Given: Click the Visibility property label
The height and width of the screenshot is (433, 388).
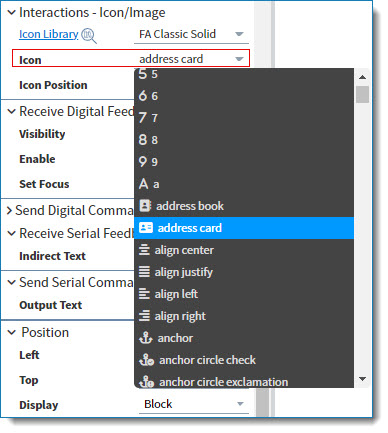Looking at the screenshot, I should (x=42, y=134).
